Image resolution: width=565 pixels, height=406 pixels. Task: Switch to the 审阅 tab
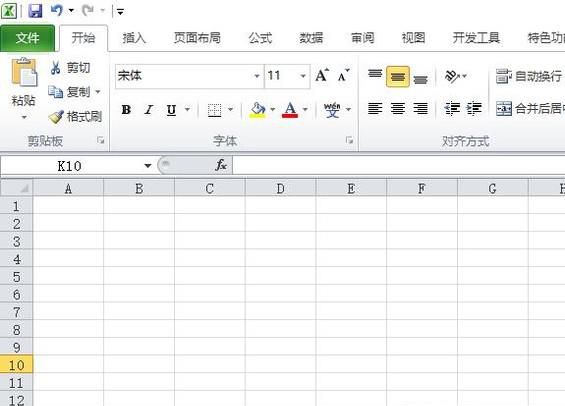pyautogui.click(x=362, y=38)
